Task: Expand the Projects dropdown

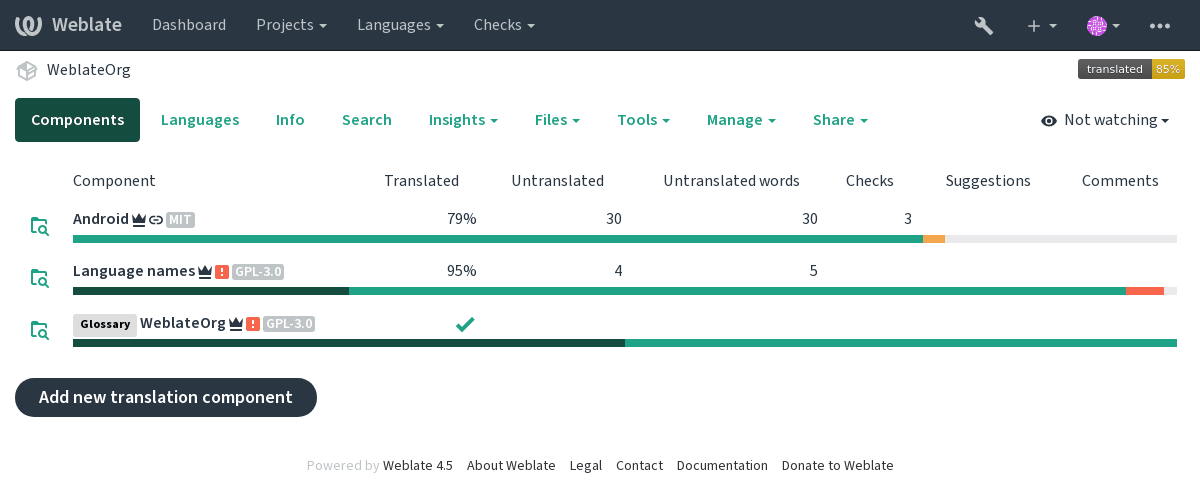Action: click(x=291, y=25)
